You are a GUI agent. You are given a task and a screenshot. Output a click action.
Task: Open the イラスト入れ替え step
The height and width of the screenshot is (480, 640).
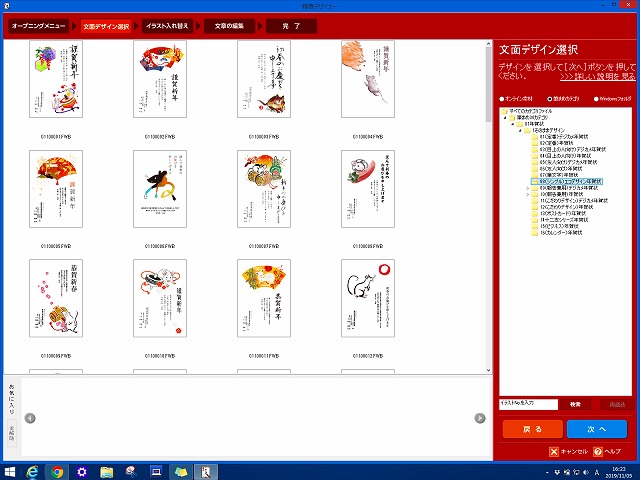tap(167, 26)
